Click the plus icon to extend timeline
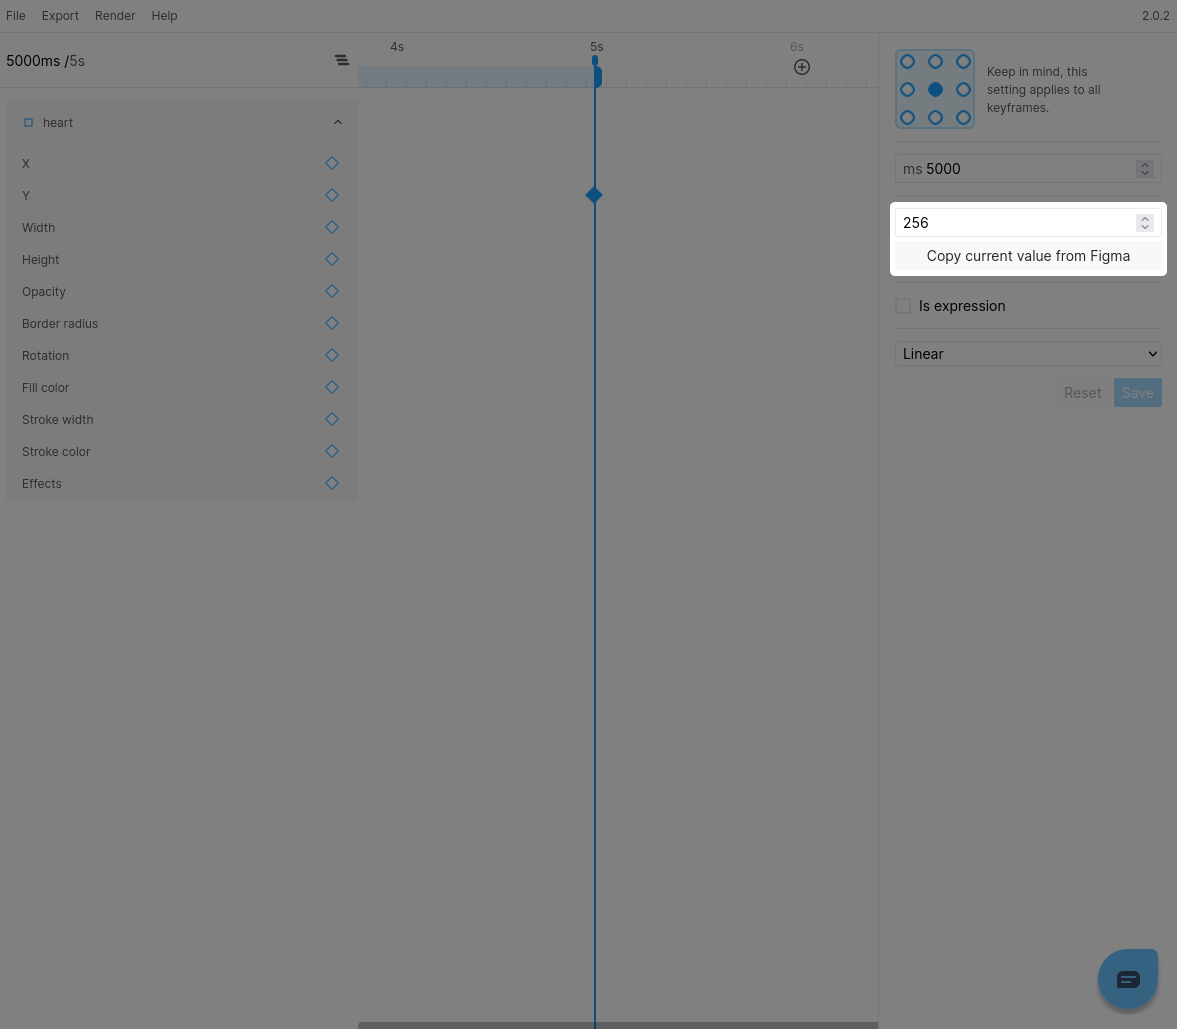1177x1029 pixels. click(802, 67)
